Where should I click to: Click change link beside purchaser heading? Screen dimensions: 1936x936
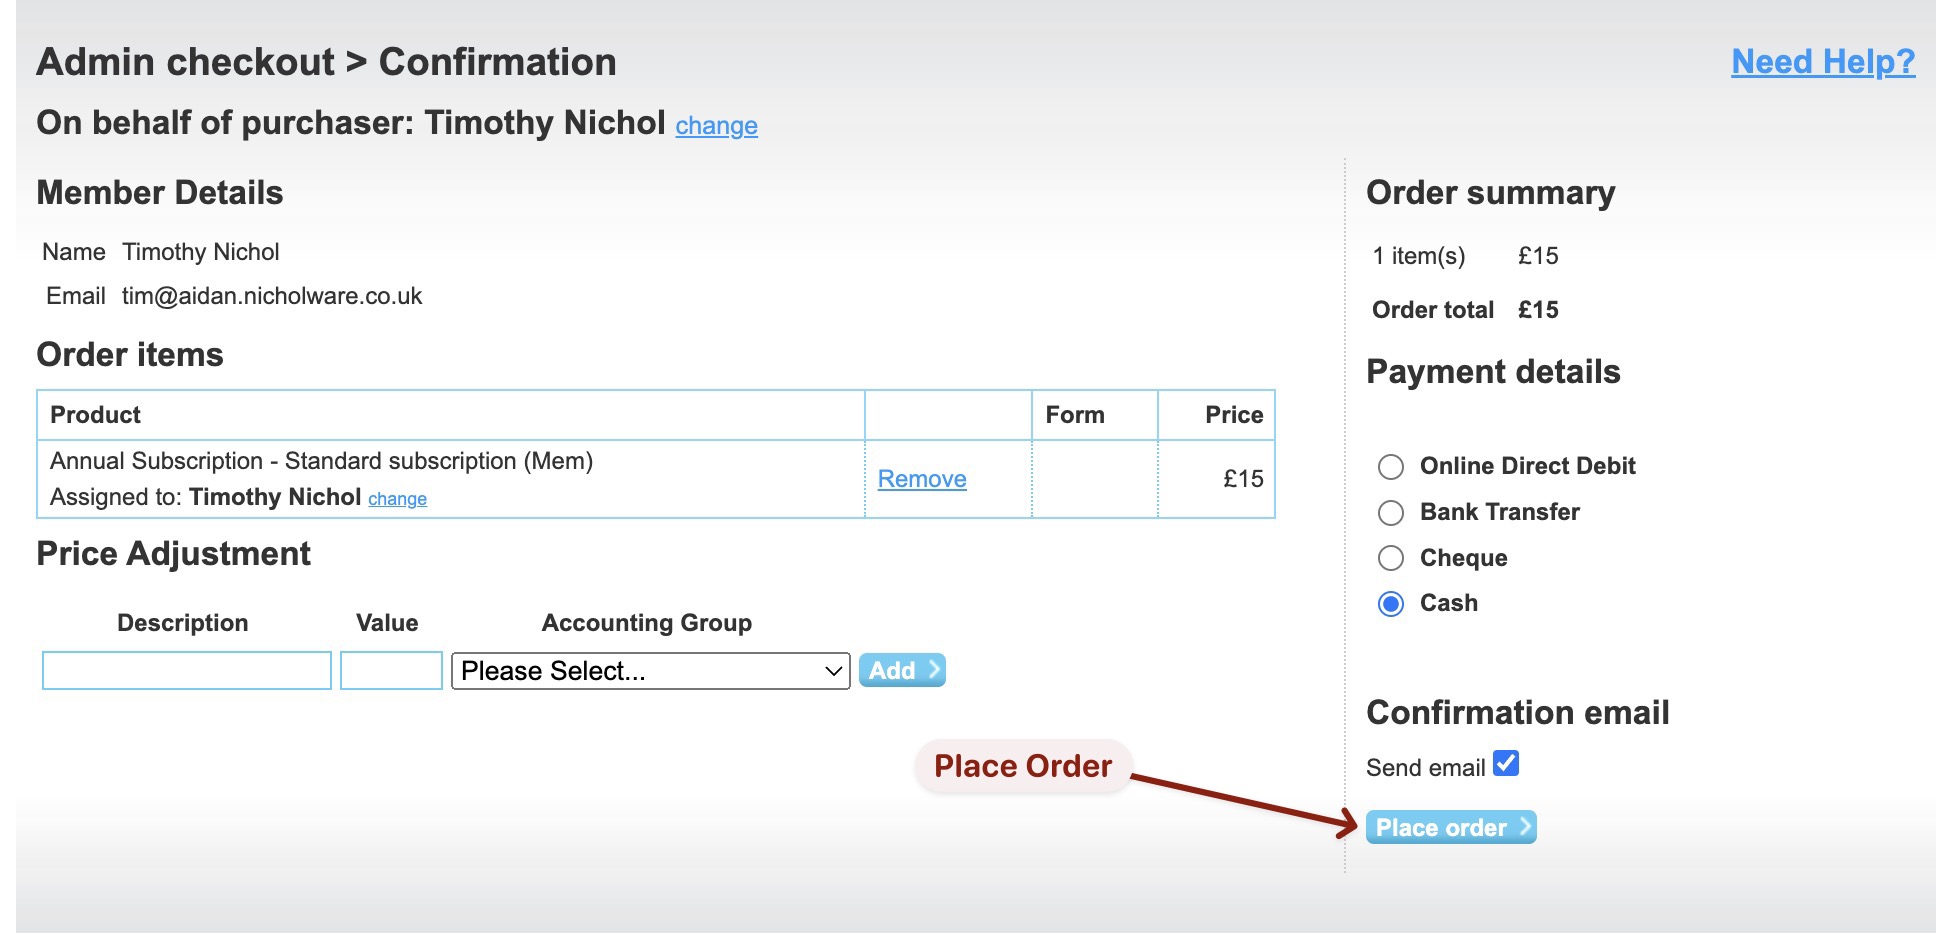[x=716, y=126]
